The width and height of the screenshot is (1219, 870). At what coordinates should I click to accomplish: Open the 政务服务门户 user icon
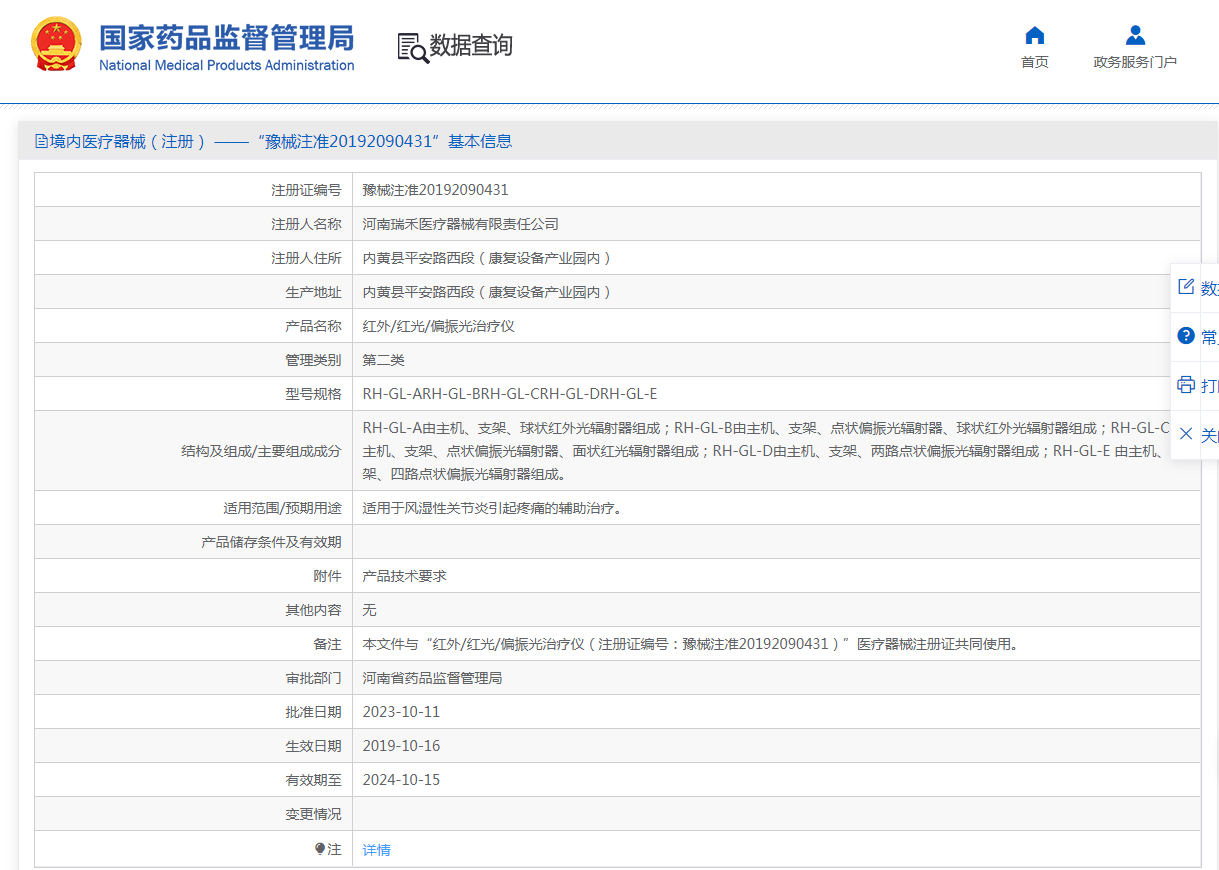point(1135,36)
